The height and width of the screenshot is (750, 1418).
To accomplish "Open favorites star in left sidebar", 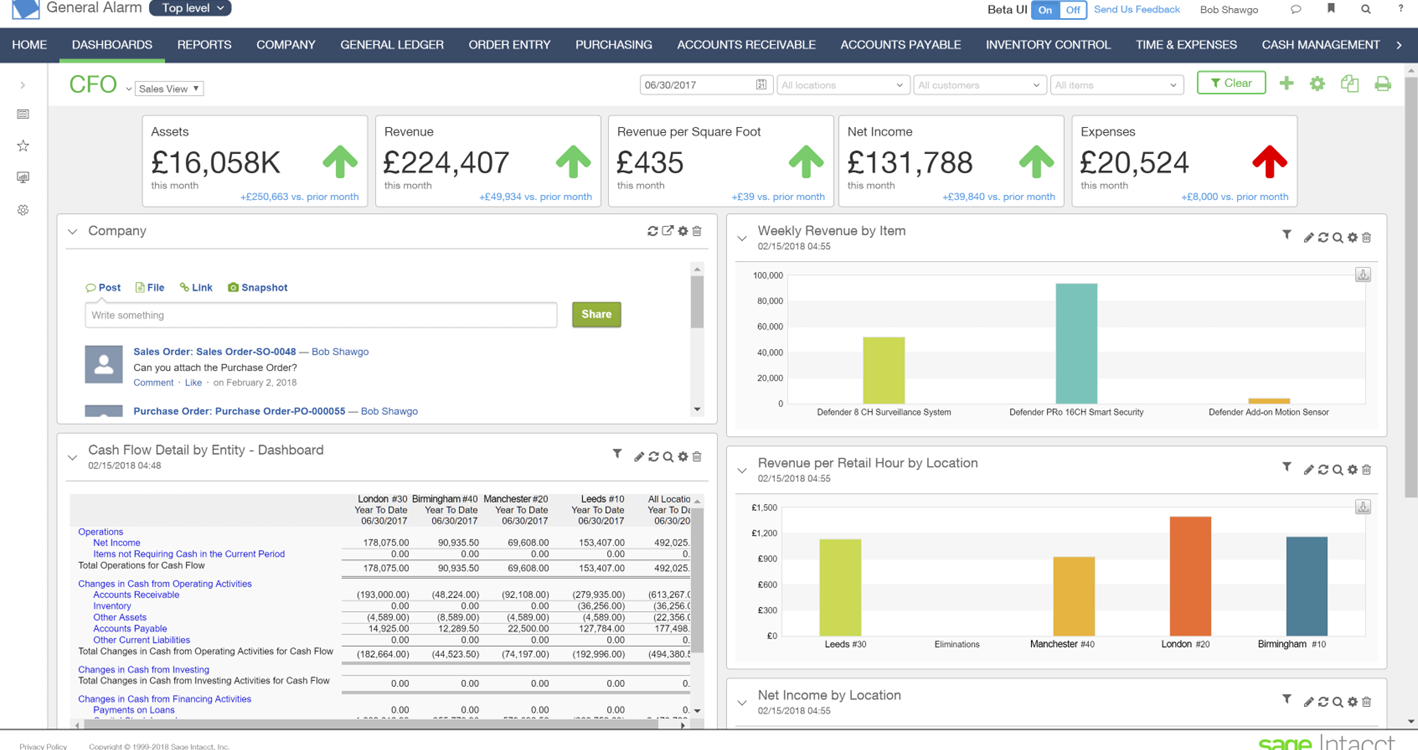I will 23,146.
